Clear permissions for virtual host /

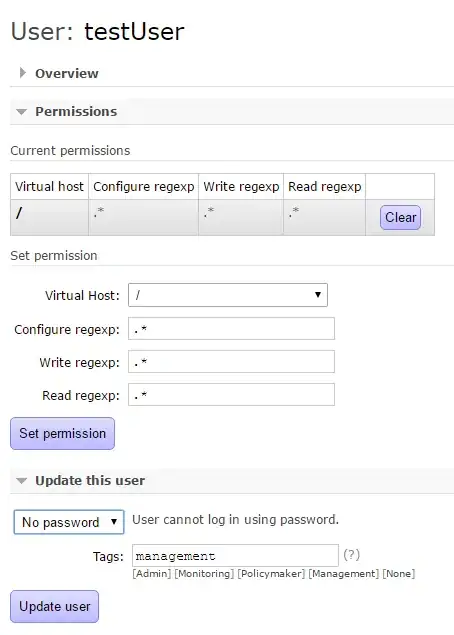point(400,217)
